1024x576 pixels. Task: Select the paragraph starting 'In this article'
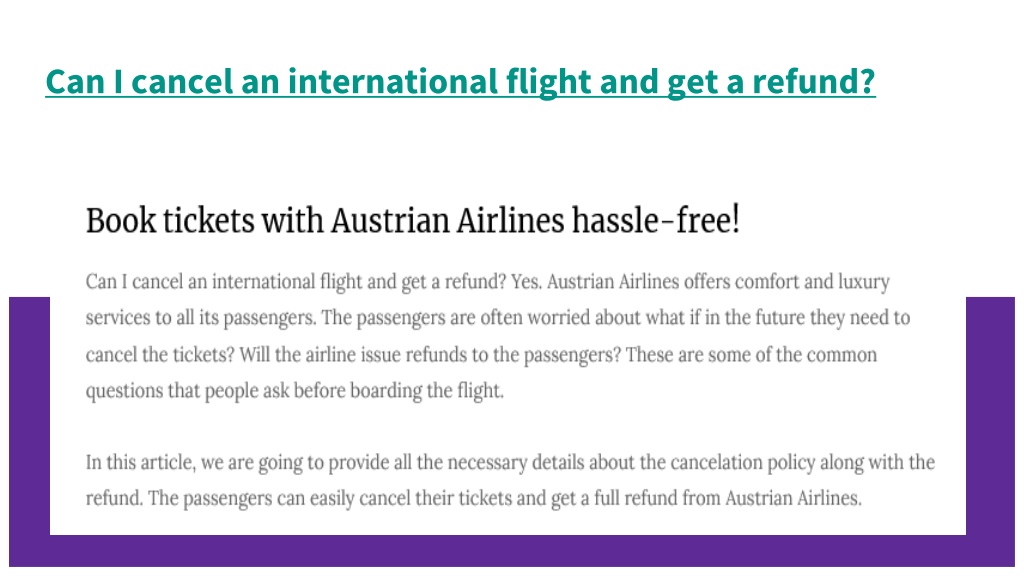tap(510, 480)
